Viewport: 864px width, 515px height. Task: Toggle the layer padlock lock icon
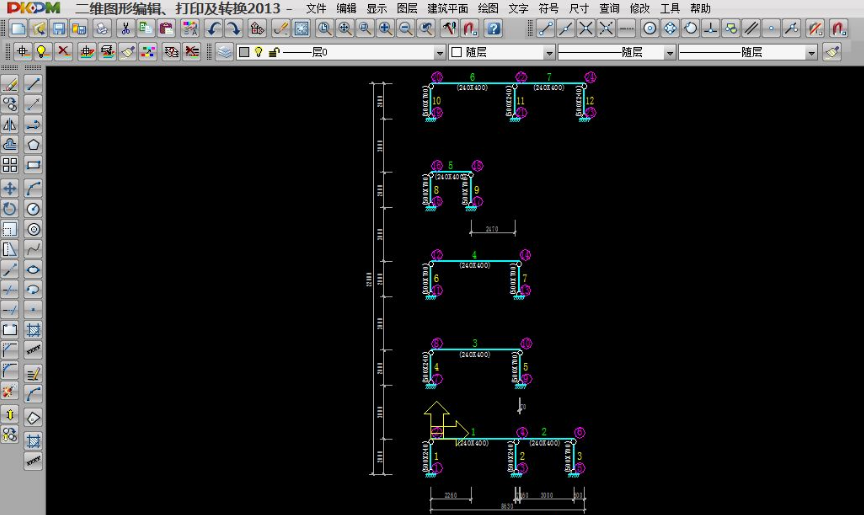(273, 51)
